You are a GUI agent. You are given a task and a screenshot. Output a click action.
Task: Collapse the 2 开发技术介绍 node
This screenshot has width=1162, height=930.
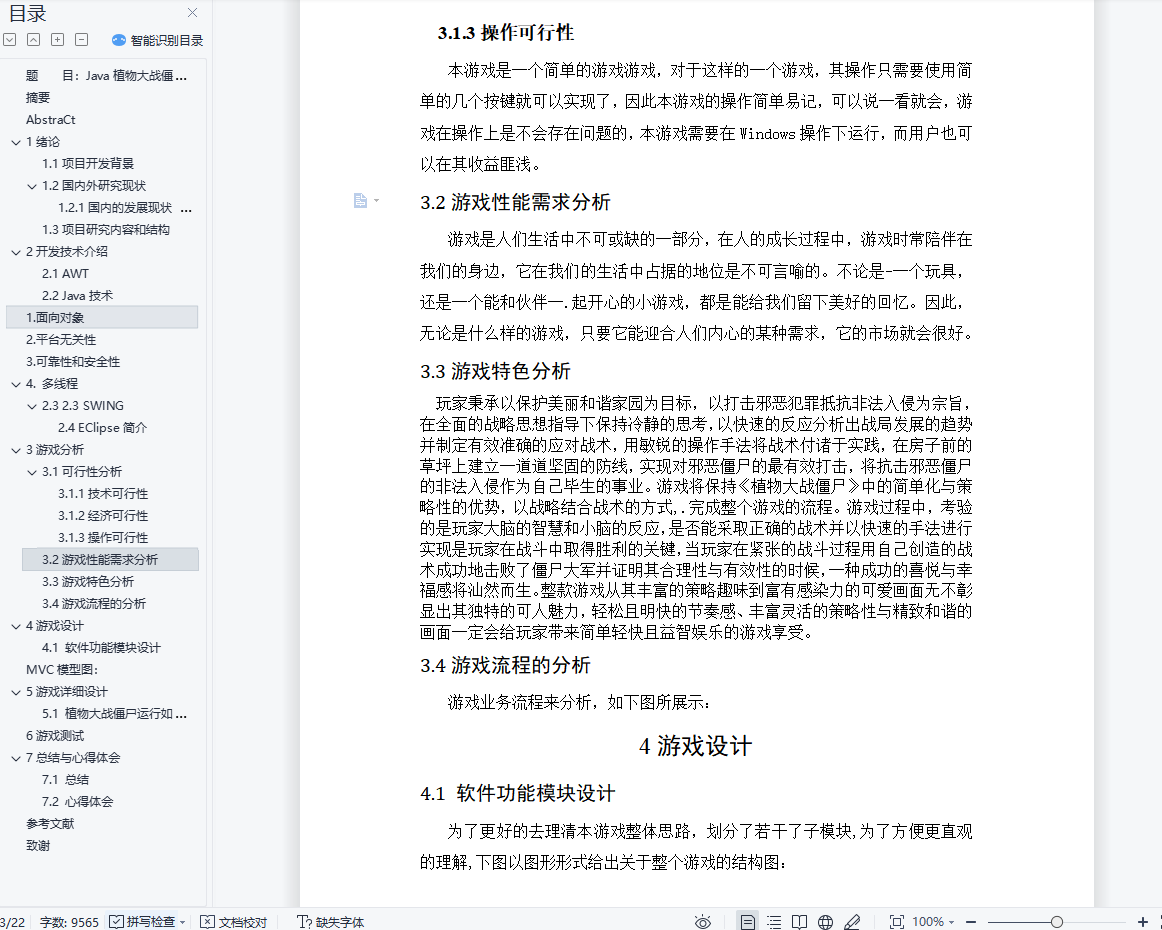[16, 252]
